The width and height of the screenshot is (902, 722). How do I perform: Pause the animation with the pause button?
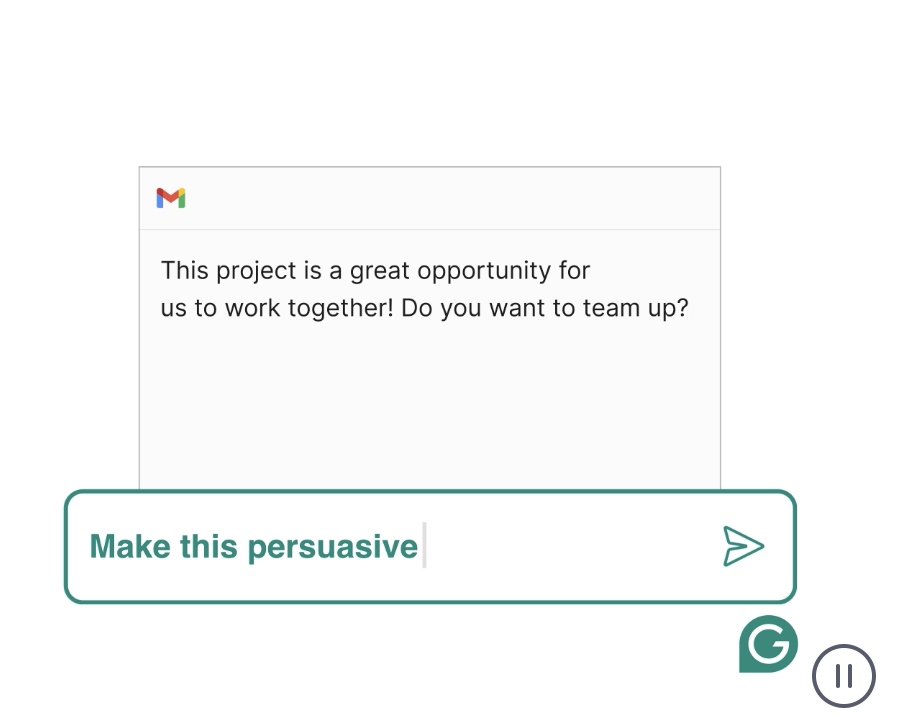pos(843,676)
